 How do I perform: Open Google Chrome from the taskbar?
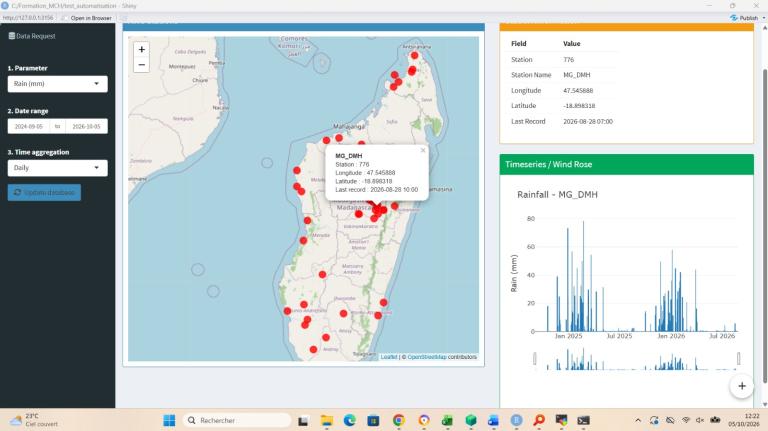tap(399, 420)
